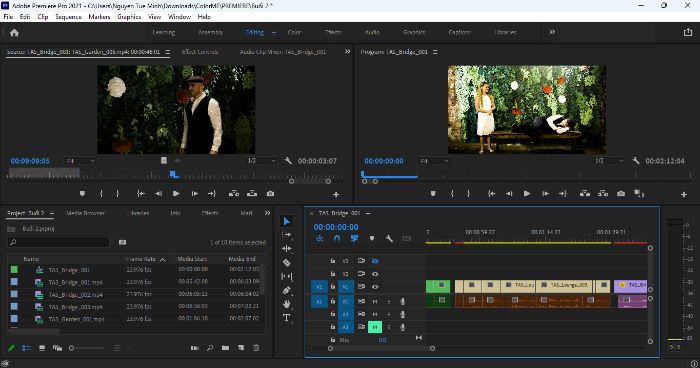The image size is (700, 368).
Task: Toggle V2 track output eye
Action: [x=375, y=274]
